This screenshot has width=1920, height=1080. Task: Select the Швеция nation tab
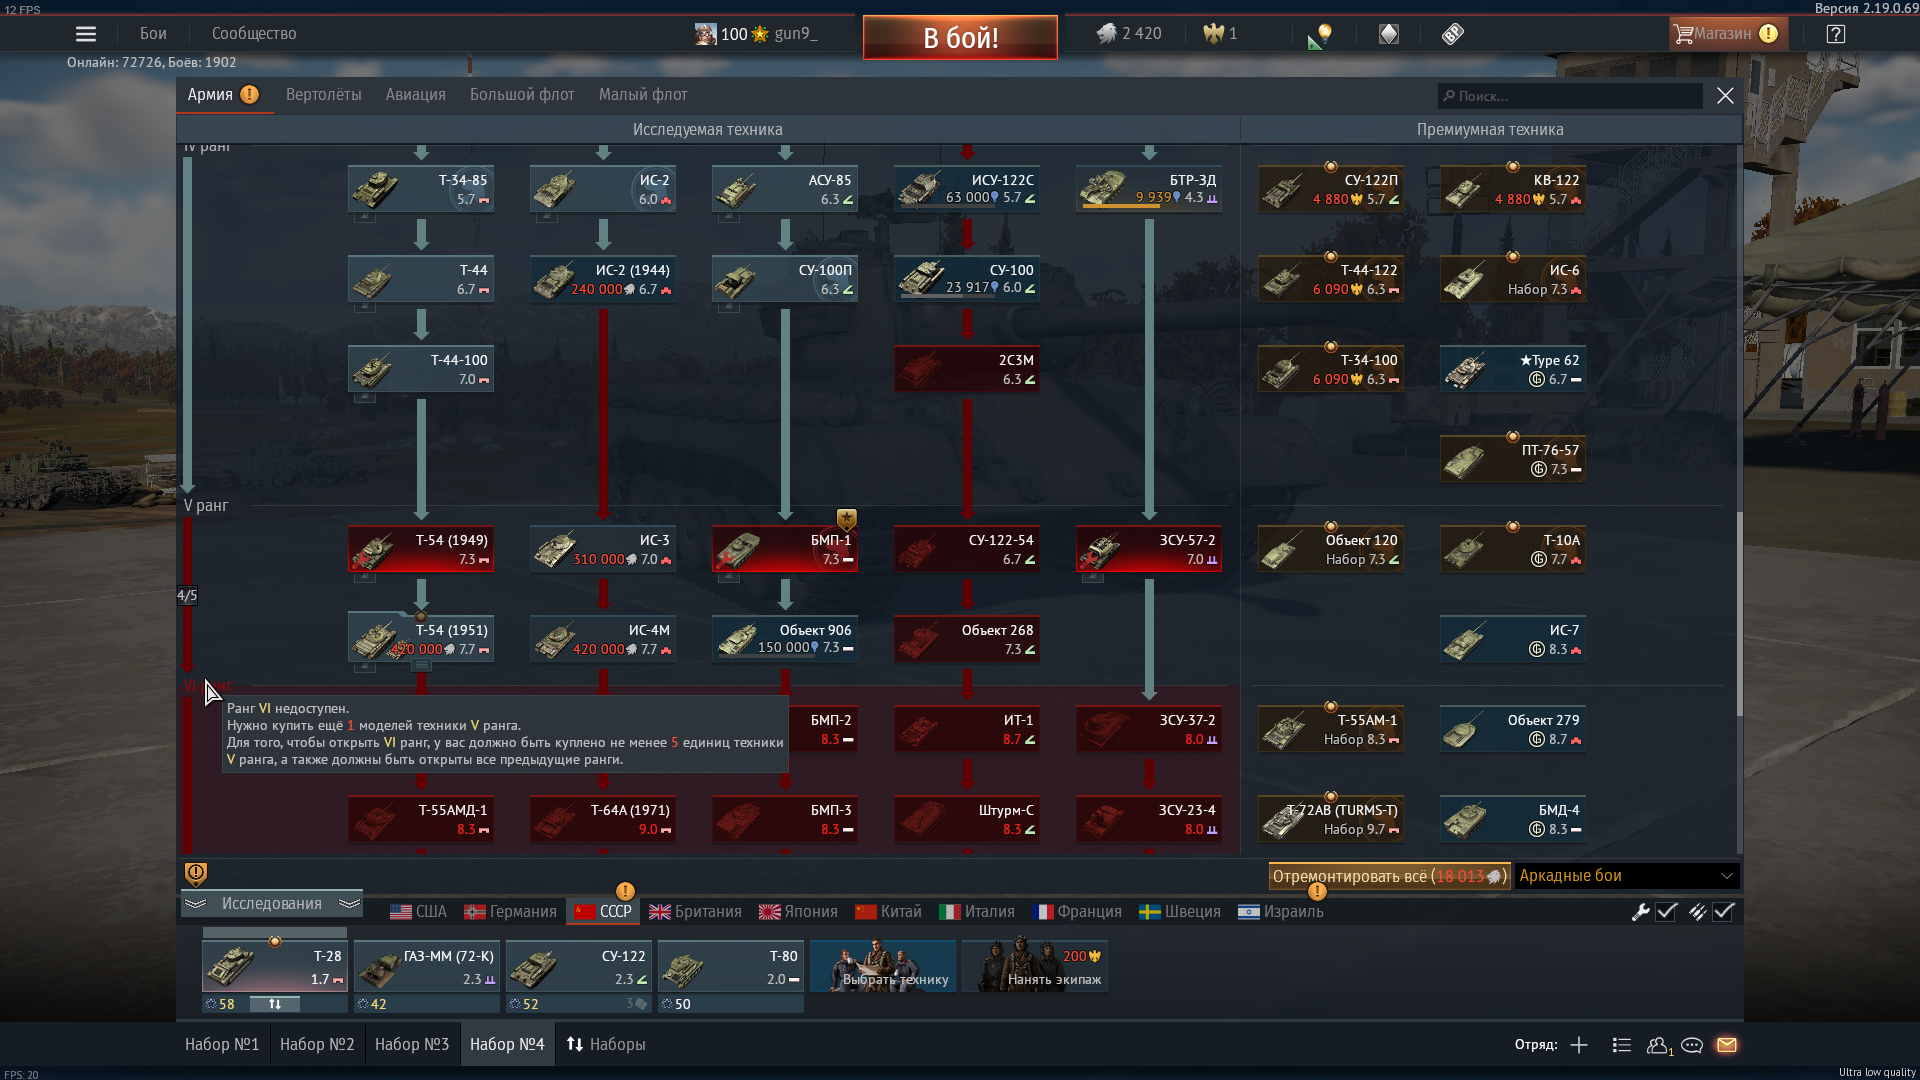(1180, 912)
